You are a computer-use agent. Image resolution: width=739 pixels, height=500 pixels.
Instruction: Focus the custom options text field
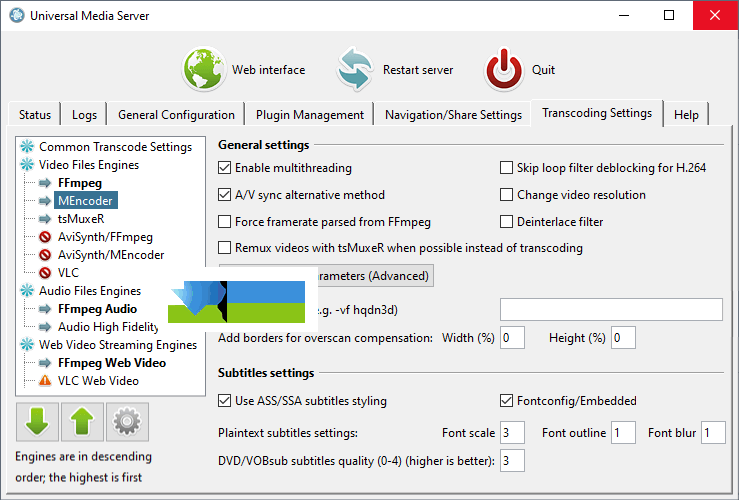pyautogui.click(x=611, y=310)
